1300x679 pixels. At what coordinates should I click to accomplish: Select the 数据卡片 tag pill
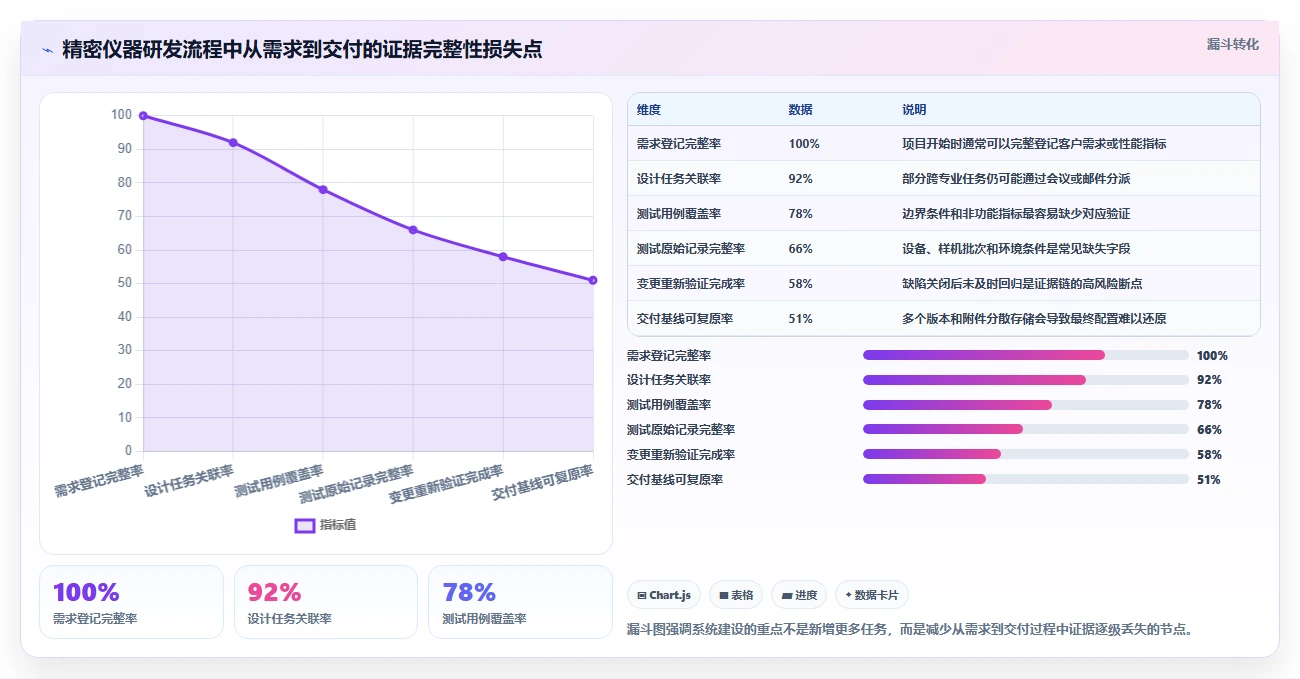pos(872,595)
